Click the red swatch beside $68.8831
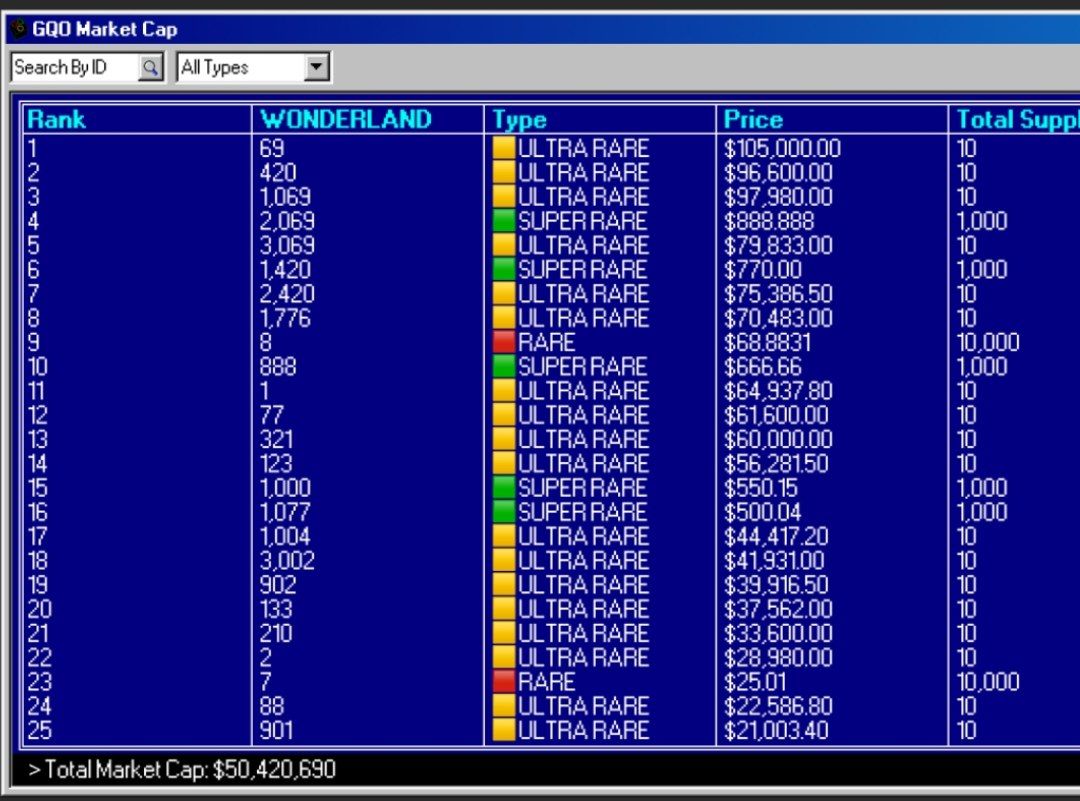 click(504, 342)
